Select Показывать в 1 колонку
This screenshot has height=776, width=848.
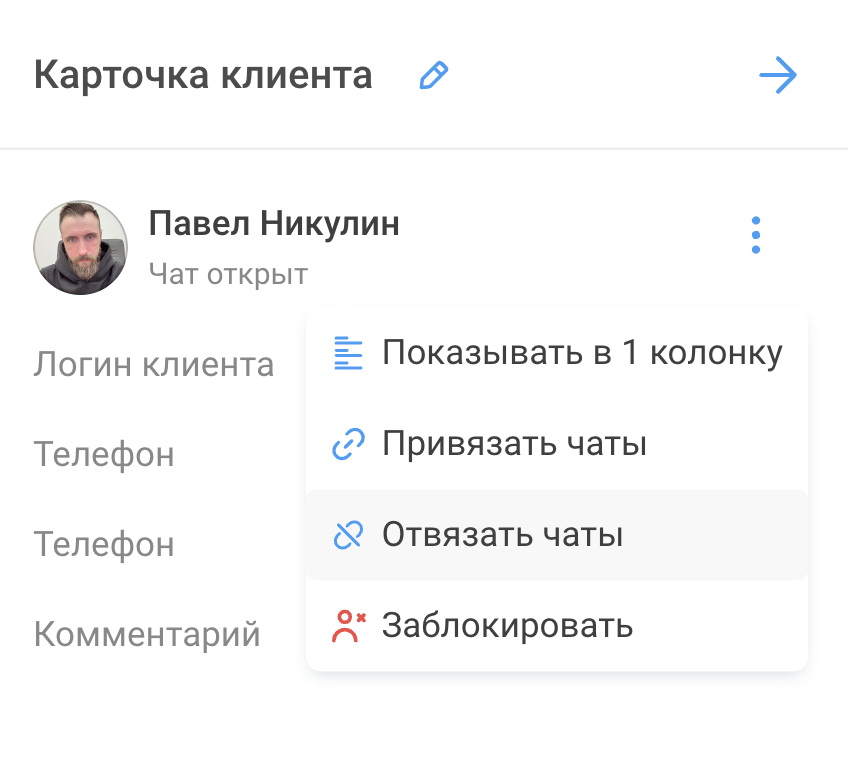click(557, 353)
